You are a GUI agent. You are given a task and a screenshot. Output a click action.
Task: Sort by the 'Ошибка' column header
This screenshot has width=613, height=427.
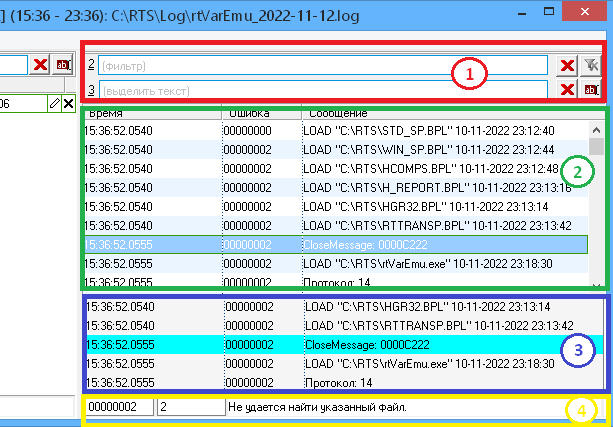262,113
